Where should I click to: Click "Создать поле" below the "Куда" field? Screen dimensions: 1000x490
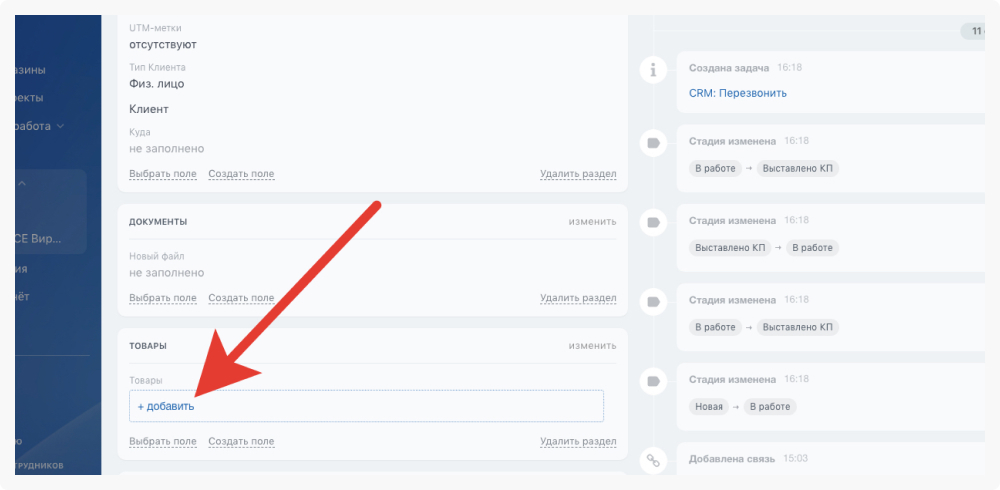click(x=241, y=174)
